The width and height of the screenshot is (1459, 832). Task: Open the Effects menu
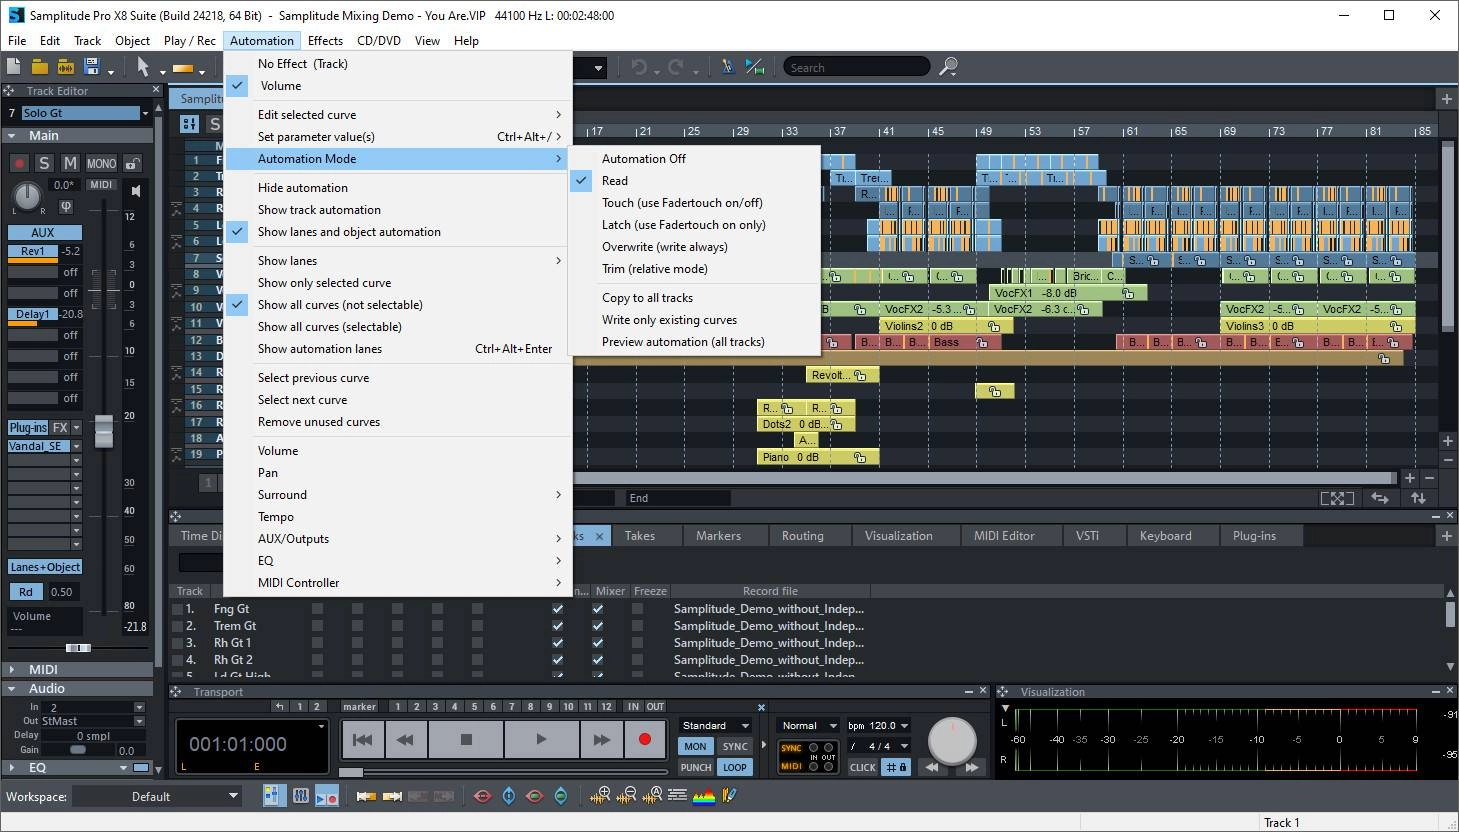point(325,41)
